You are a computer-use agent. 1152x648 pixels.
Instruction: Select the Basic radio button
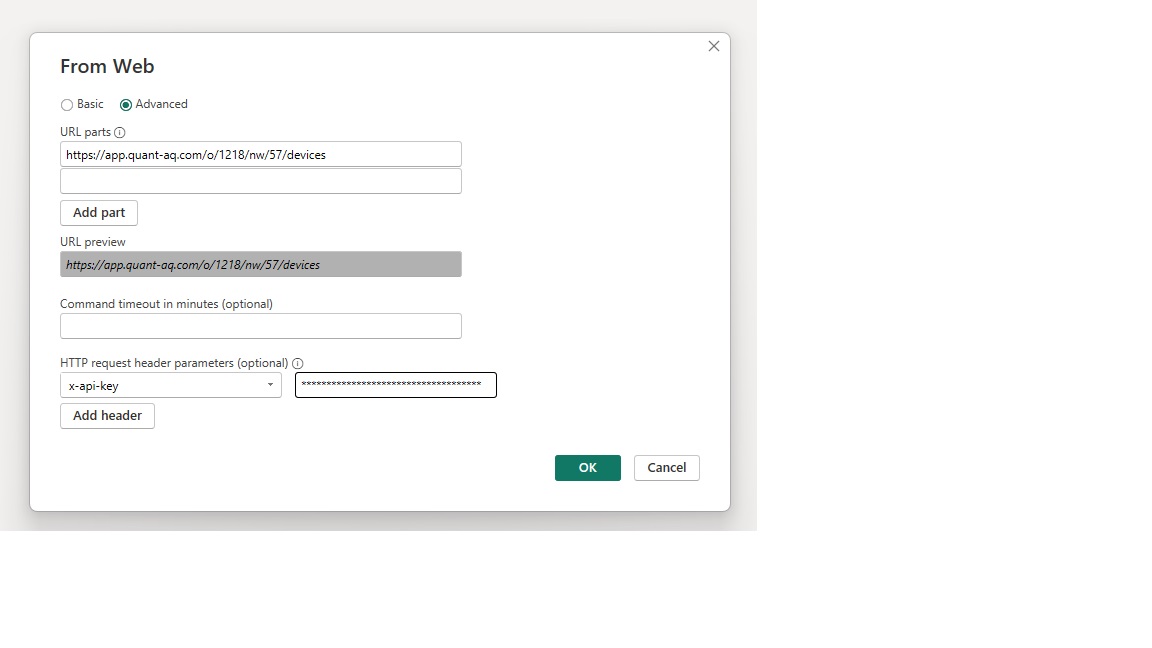coord(67,105)
